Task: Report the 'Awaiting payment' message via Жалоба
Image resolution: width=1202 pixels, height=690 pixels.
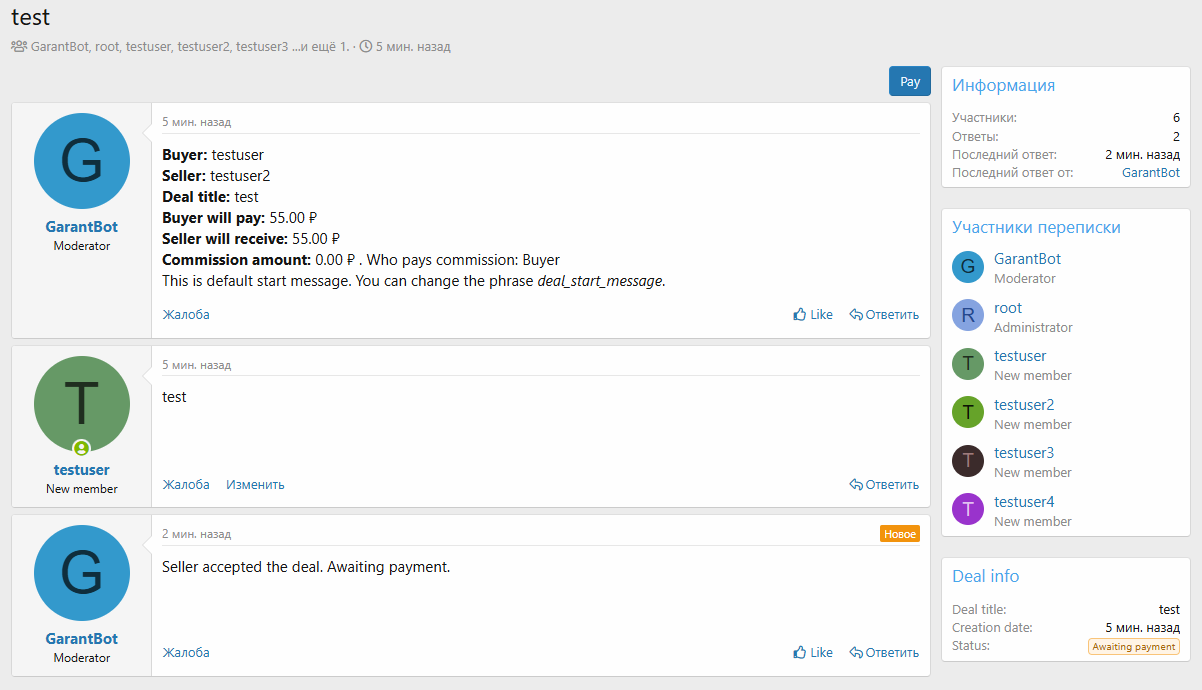Action: (x=186, y=652)
